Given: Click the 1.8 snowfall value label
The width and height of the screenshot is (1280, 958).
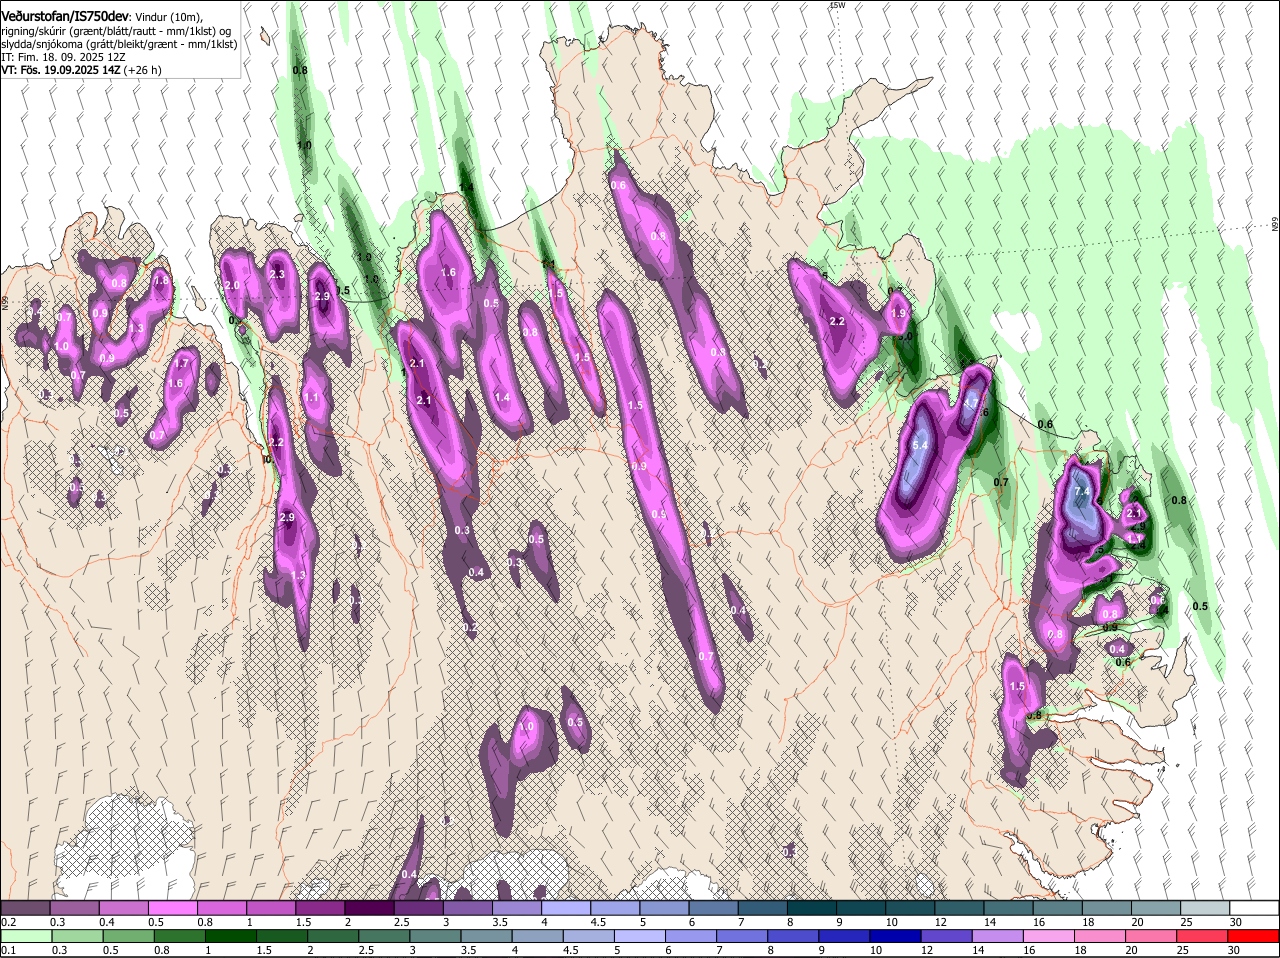Looking at the screenshot, I should click(161, 281).
